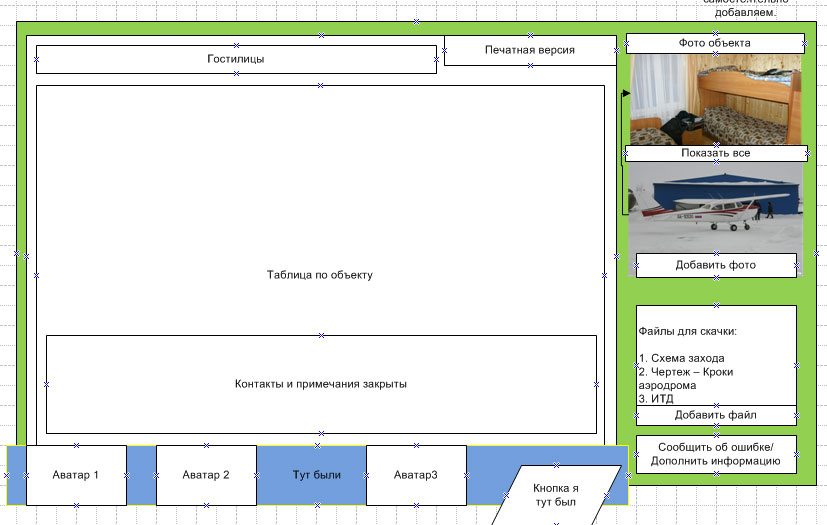Click the Гостилицы title box

(236, 59)
